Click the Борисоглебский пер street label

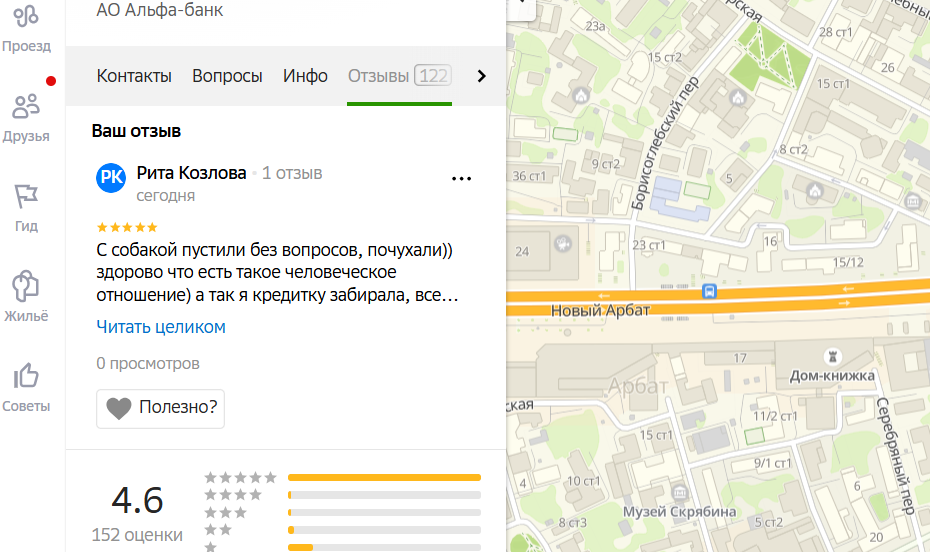pos(664,143)
